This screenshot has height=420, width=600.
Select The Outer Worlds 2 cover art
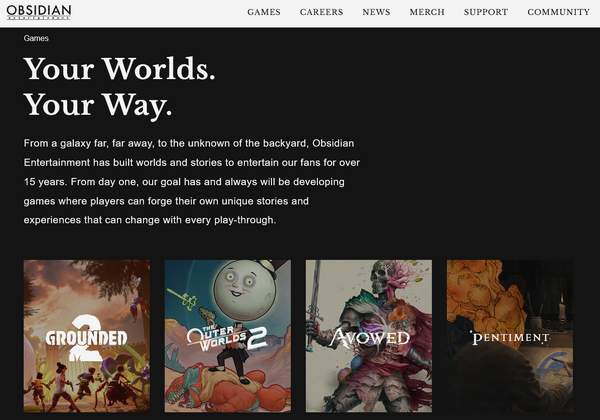pos(228,336)
